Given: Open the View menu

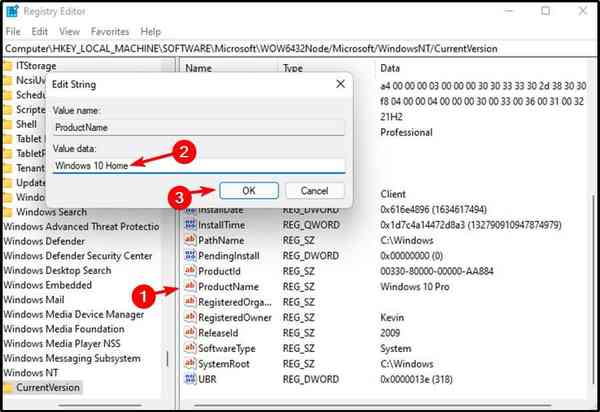Looking at the screenshot, I should point(69,31).
